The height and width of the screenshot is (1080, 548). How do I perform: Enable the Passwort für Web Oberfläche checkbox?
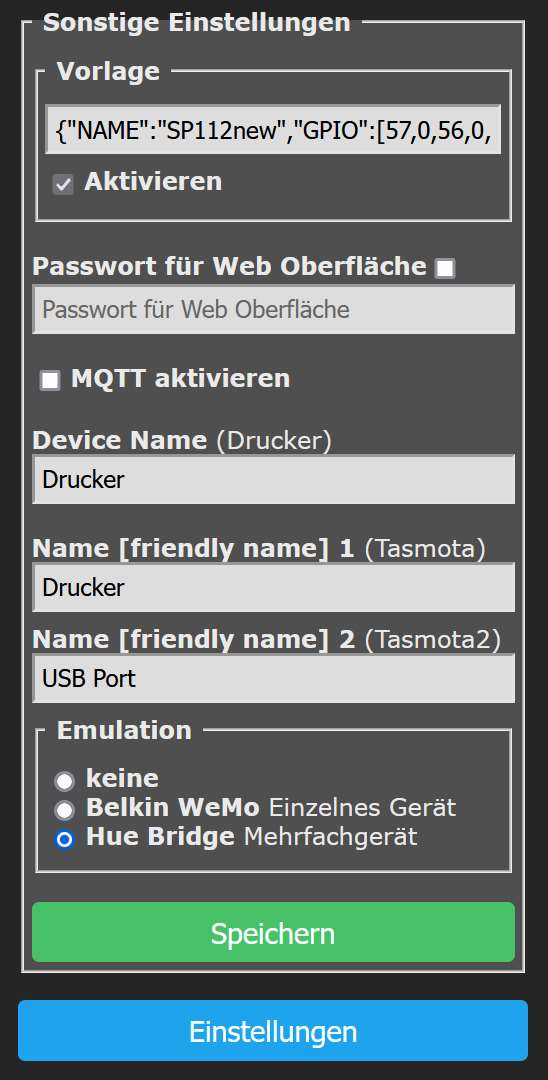(445, 269)
